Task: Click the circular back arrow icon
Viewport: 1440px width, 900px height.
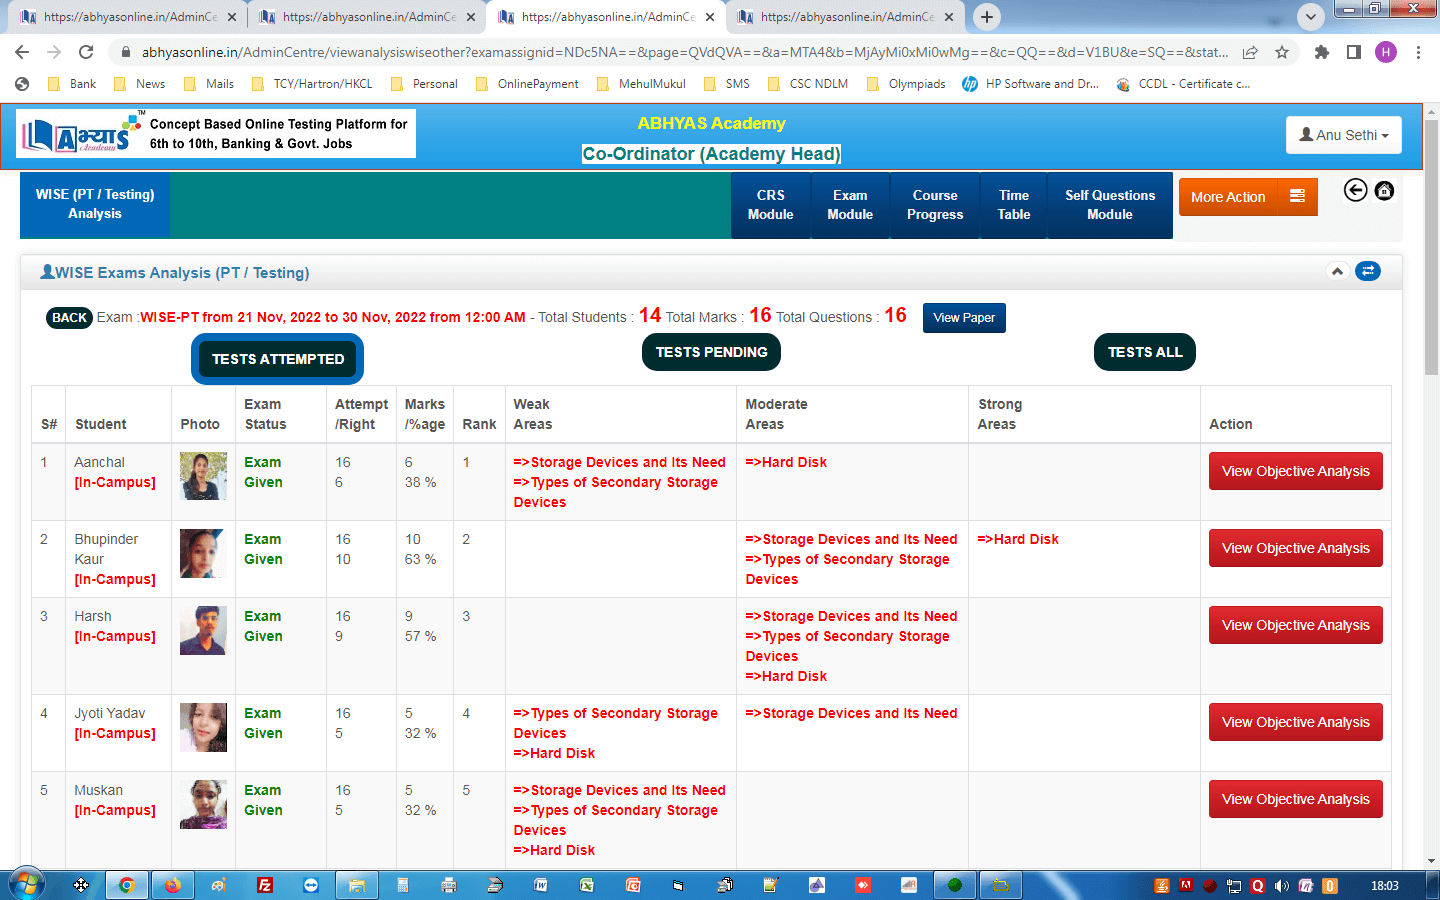Action: tap(1355, 190)
